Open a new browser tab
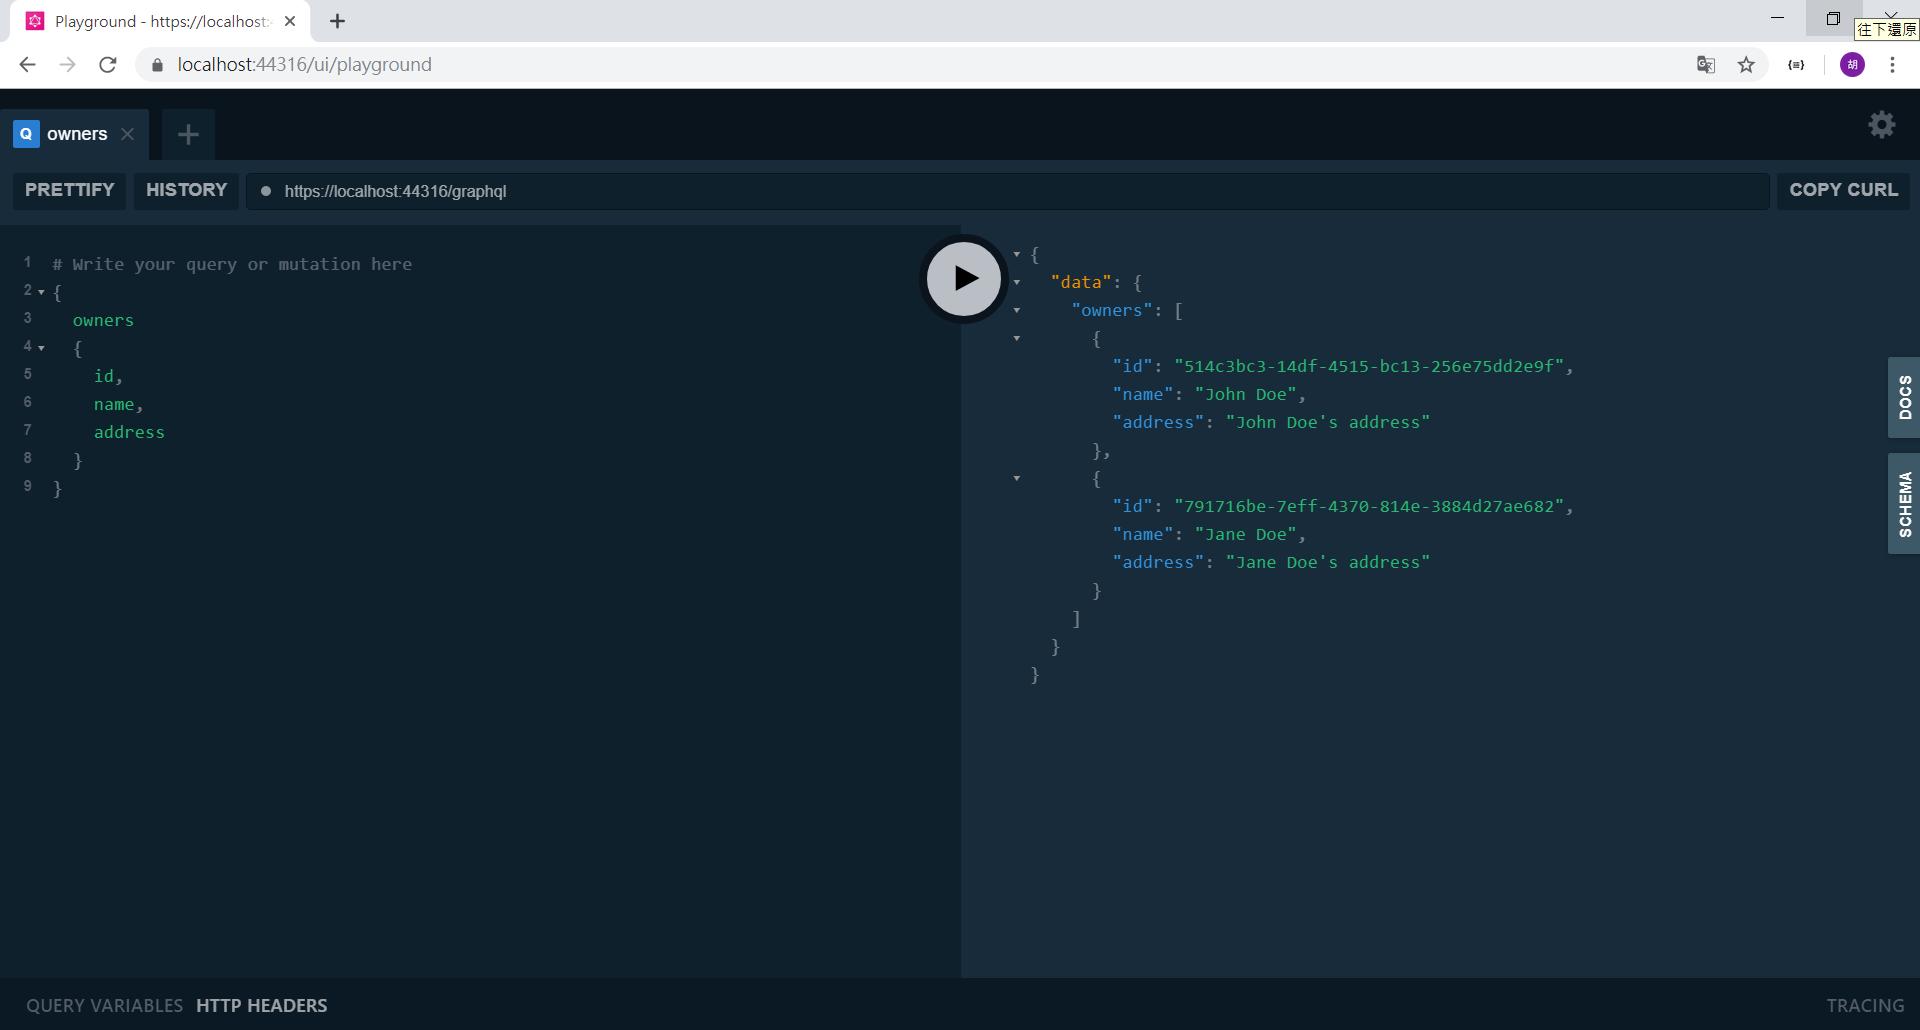The image size is (1920, 1030). pos(337,21)
